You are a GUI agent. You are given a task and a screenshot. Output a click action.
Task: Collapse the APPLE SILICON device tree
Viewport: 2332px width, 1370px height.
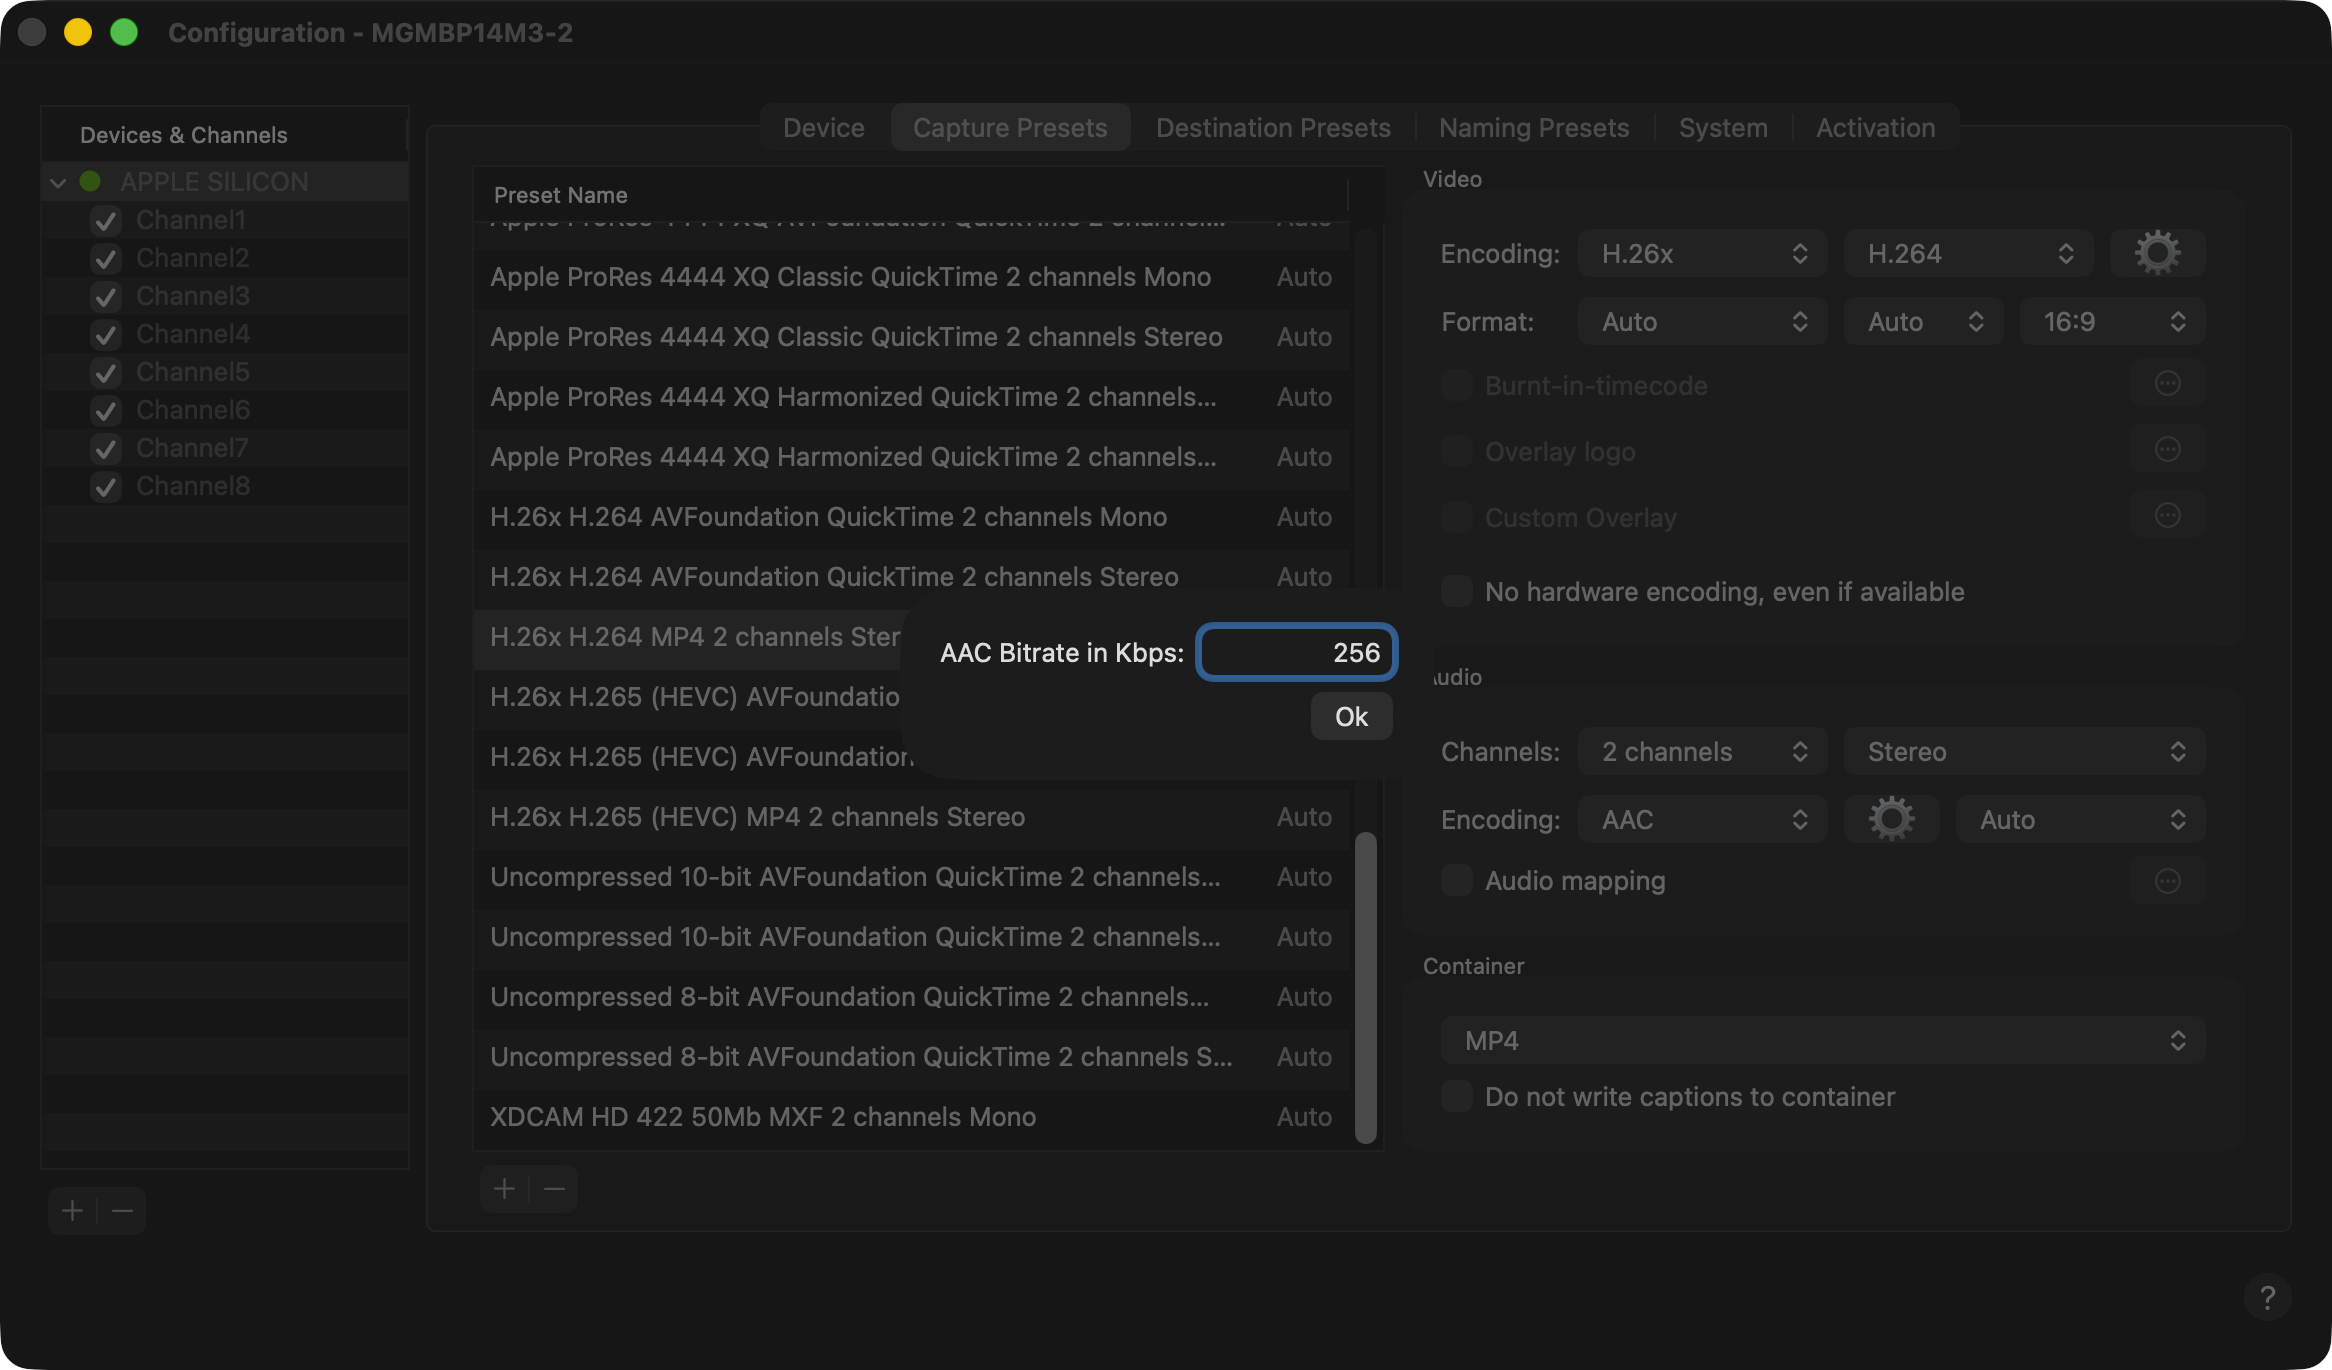click(58, 182)
